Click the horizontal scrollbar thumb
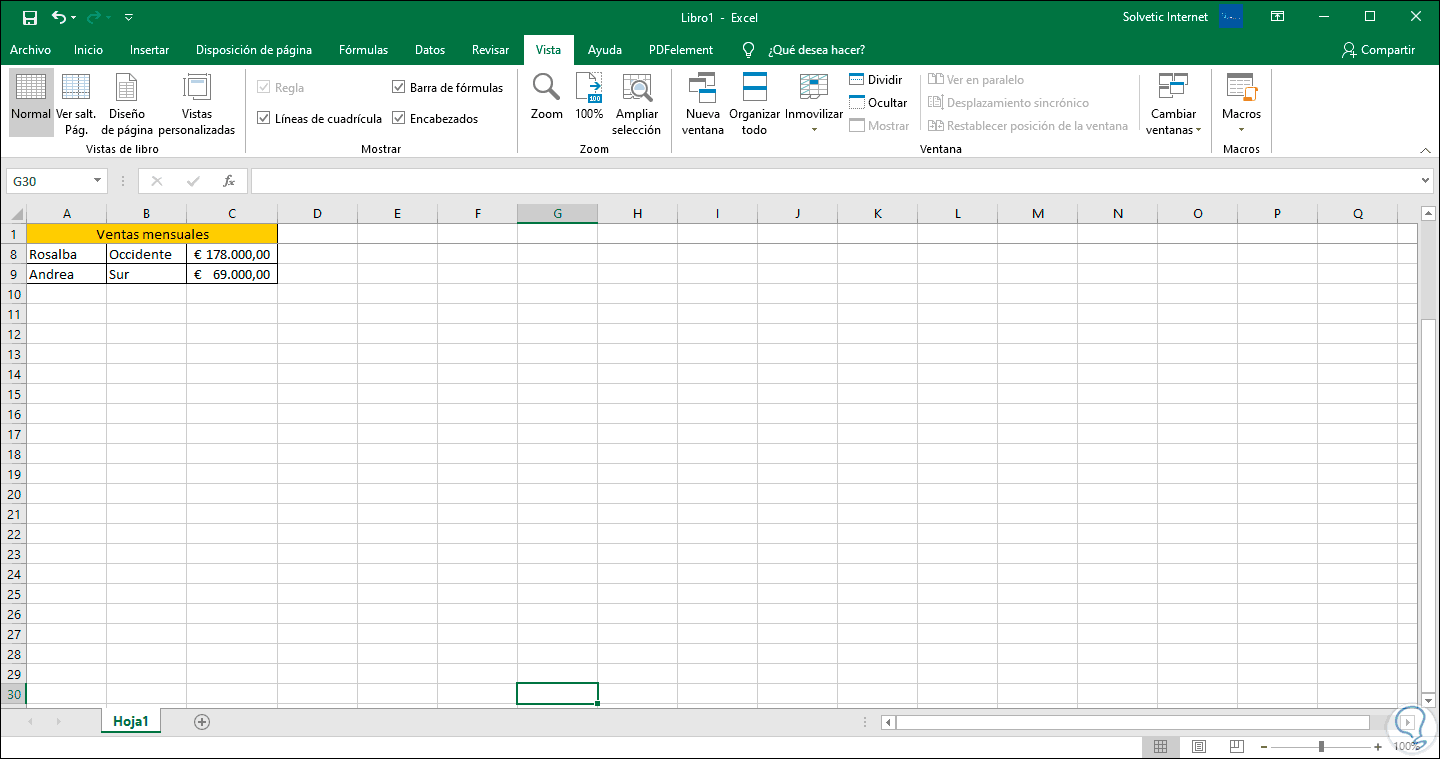 click(1132, 722)
